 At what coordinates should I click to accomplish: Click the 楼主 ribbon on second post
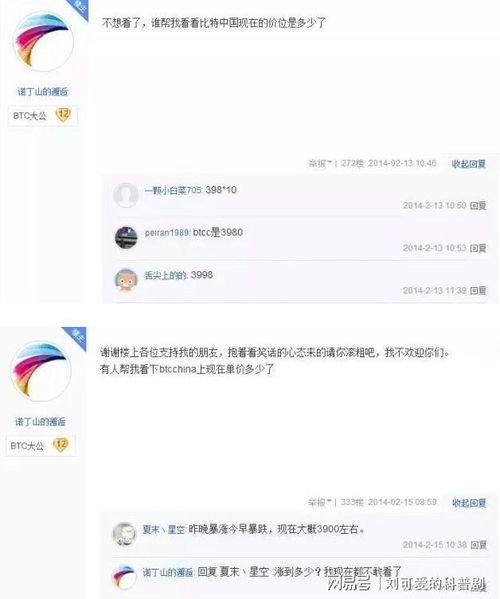(x=76, y=337)
